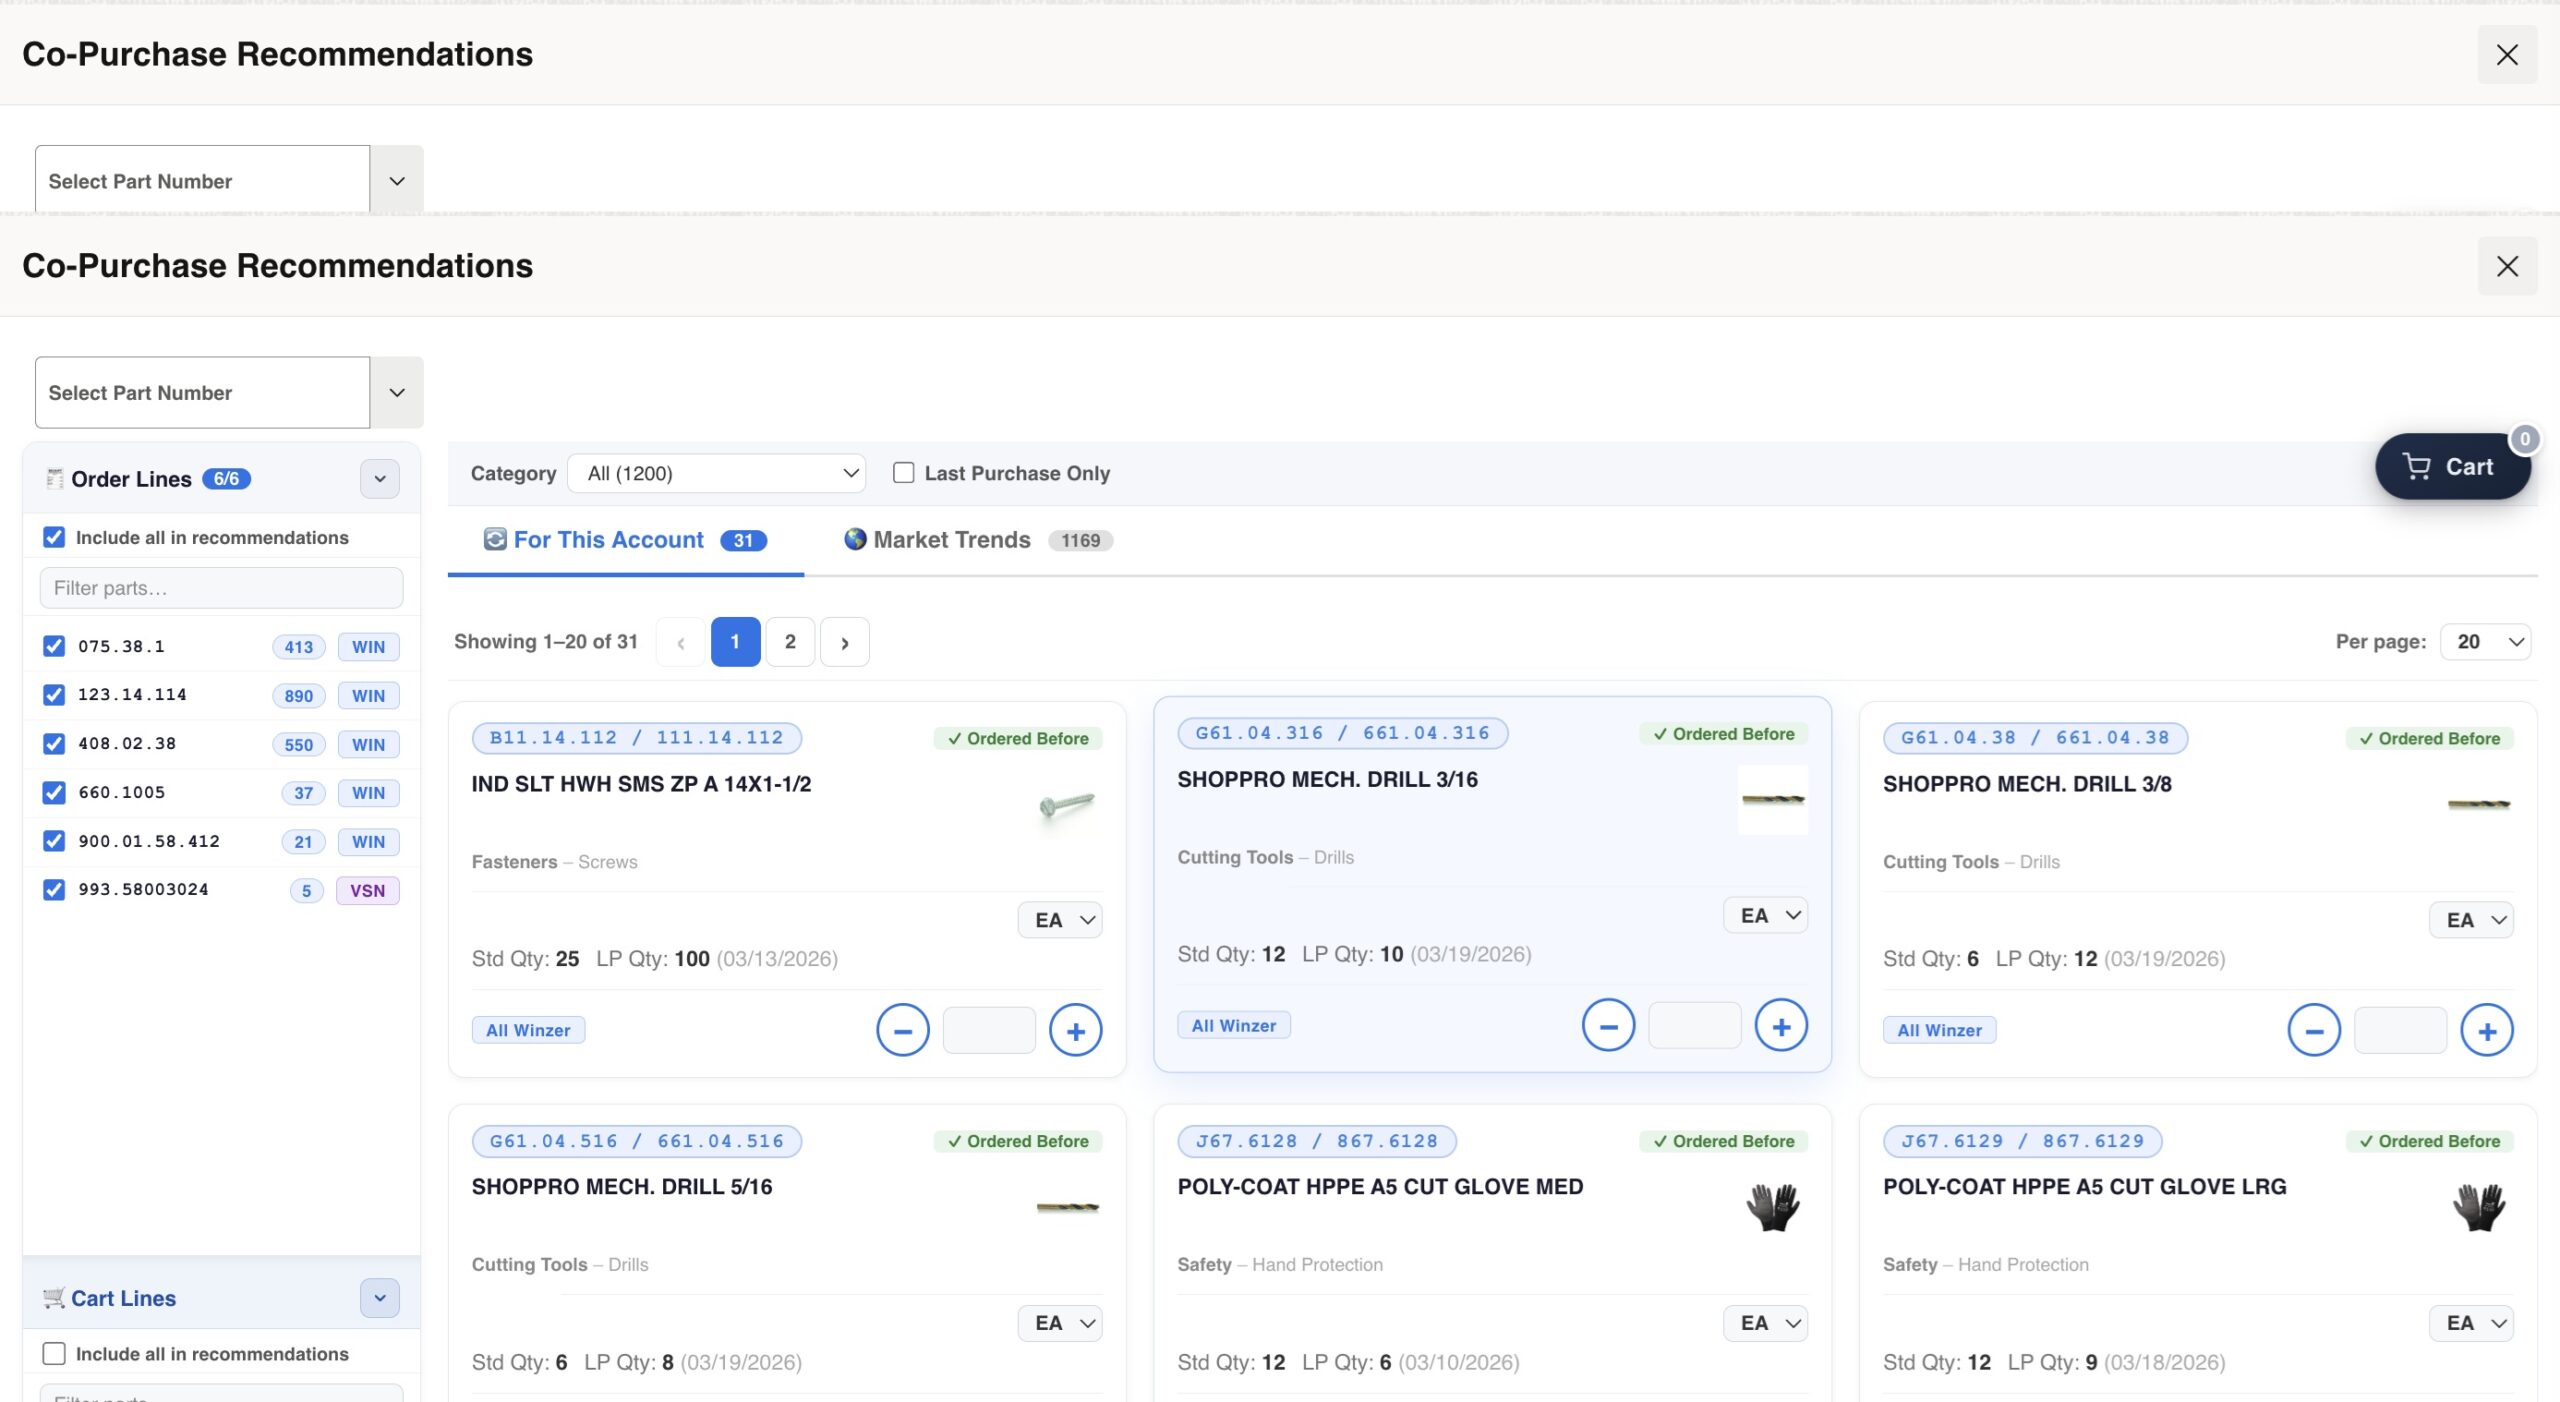The height and width of the screenshot is (1402, 2560).
Task: Open EA unit dropdown for DRILL 3/16
Action: [x=1765, y=915]
